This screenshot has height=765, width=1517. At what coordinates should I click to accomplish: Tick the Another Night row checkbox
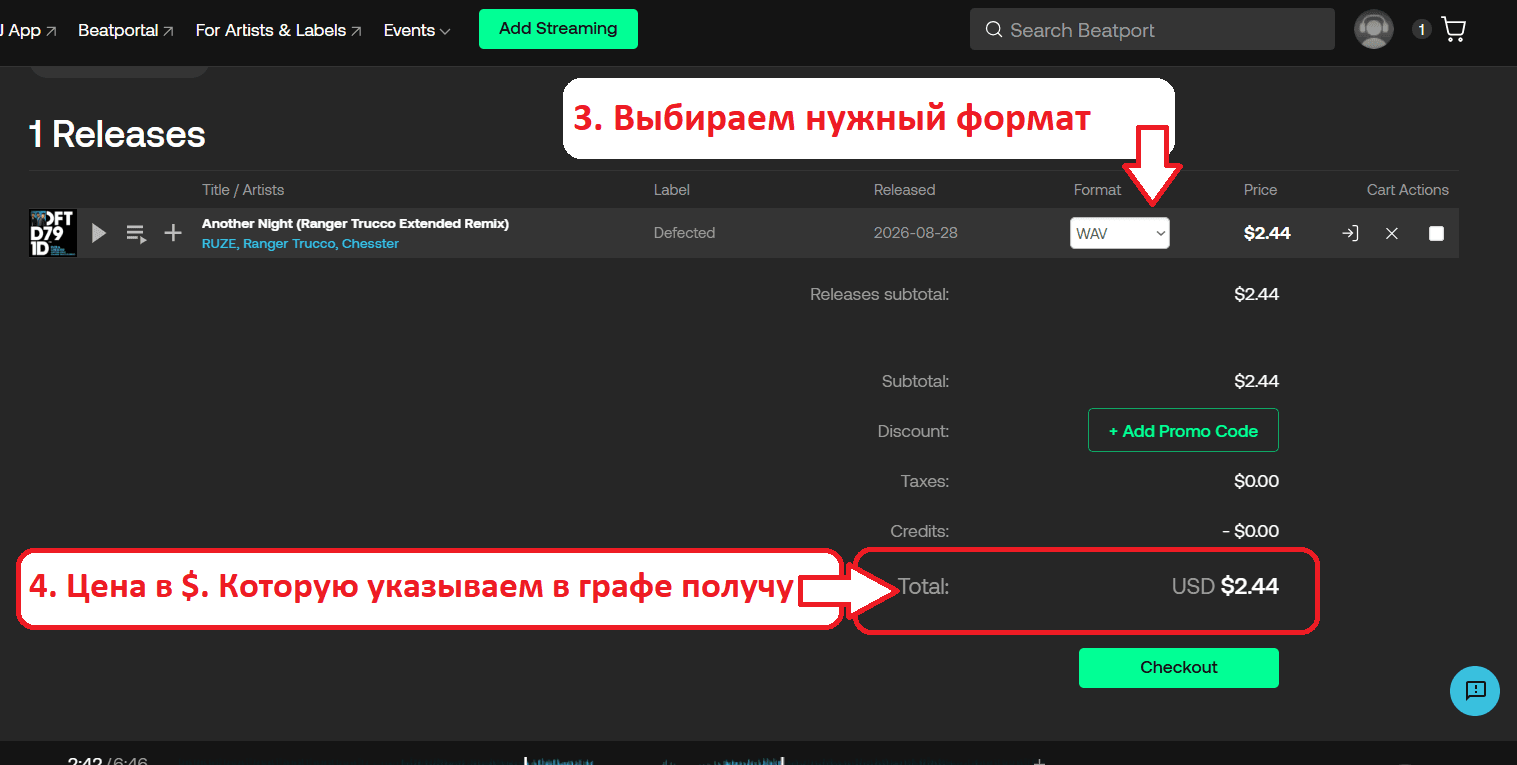(x=1436, y=233)
